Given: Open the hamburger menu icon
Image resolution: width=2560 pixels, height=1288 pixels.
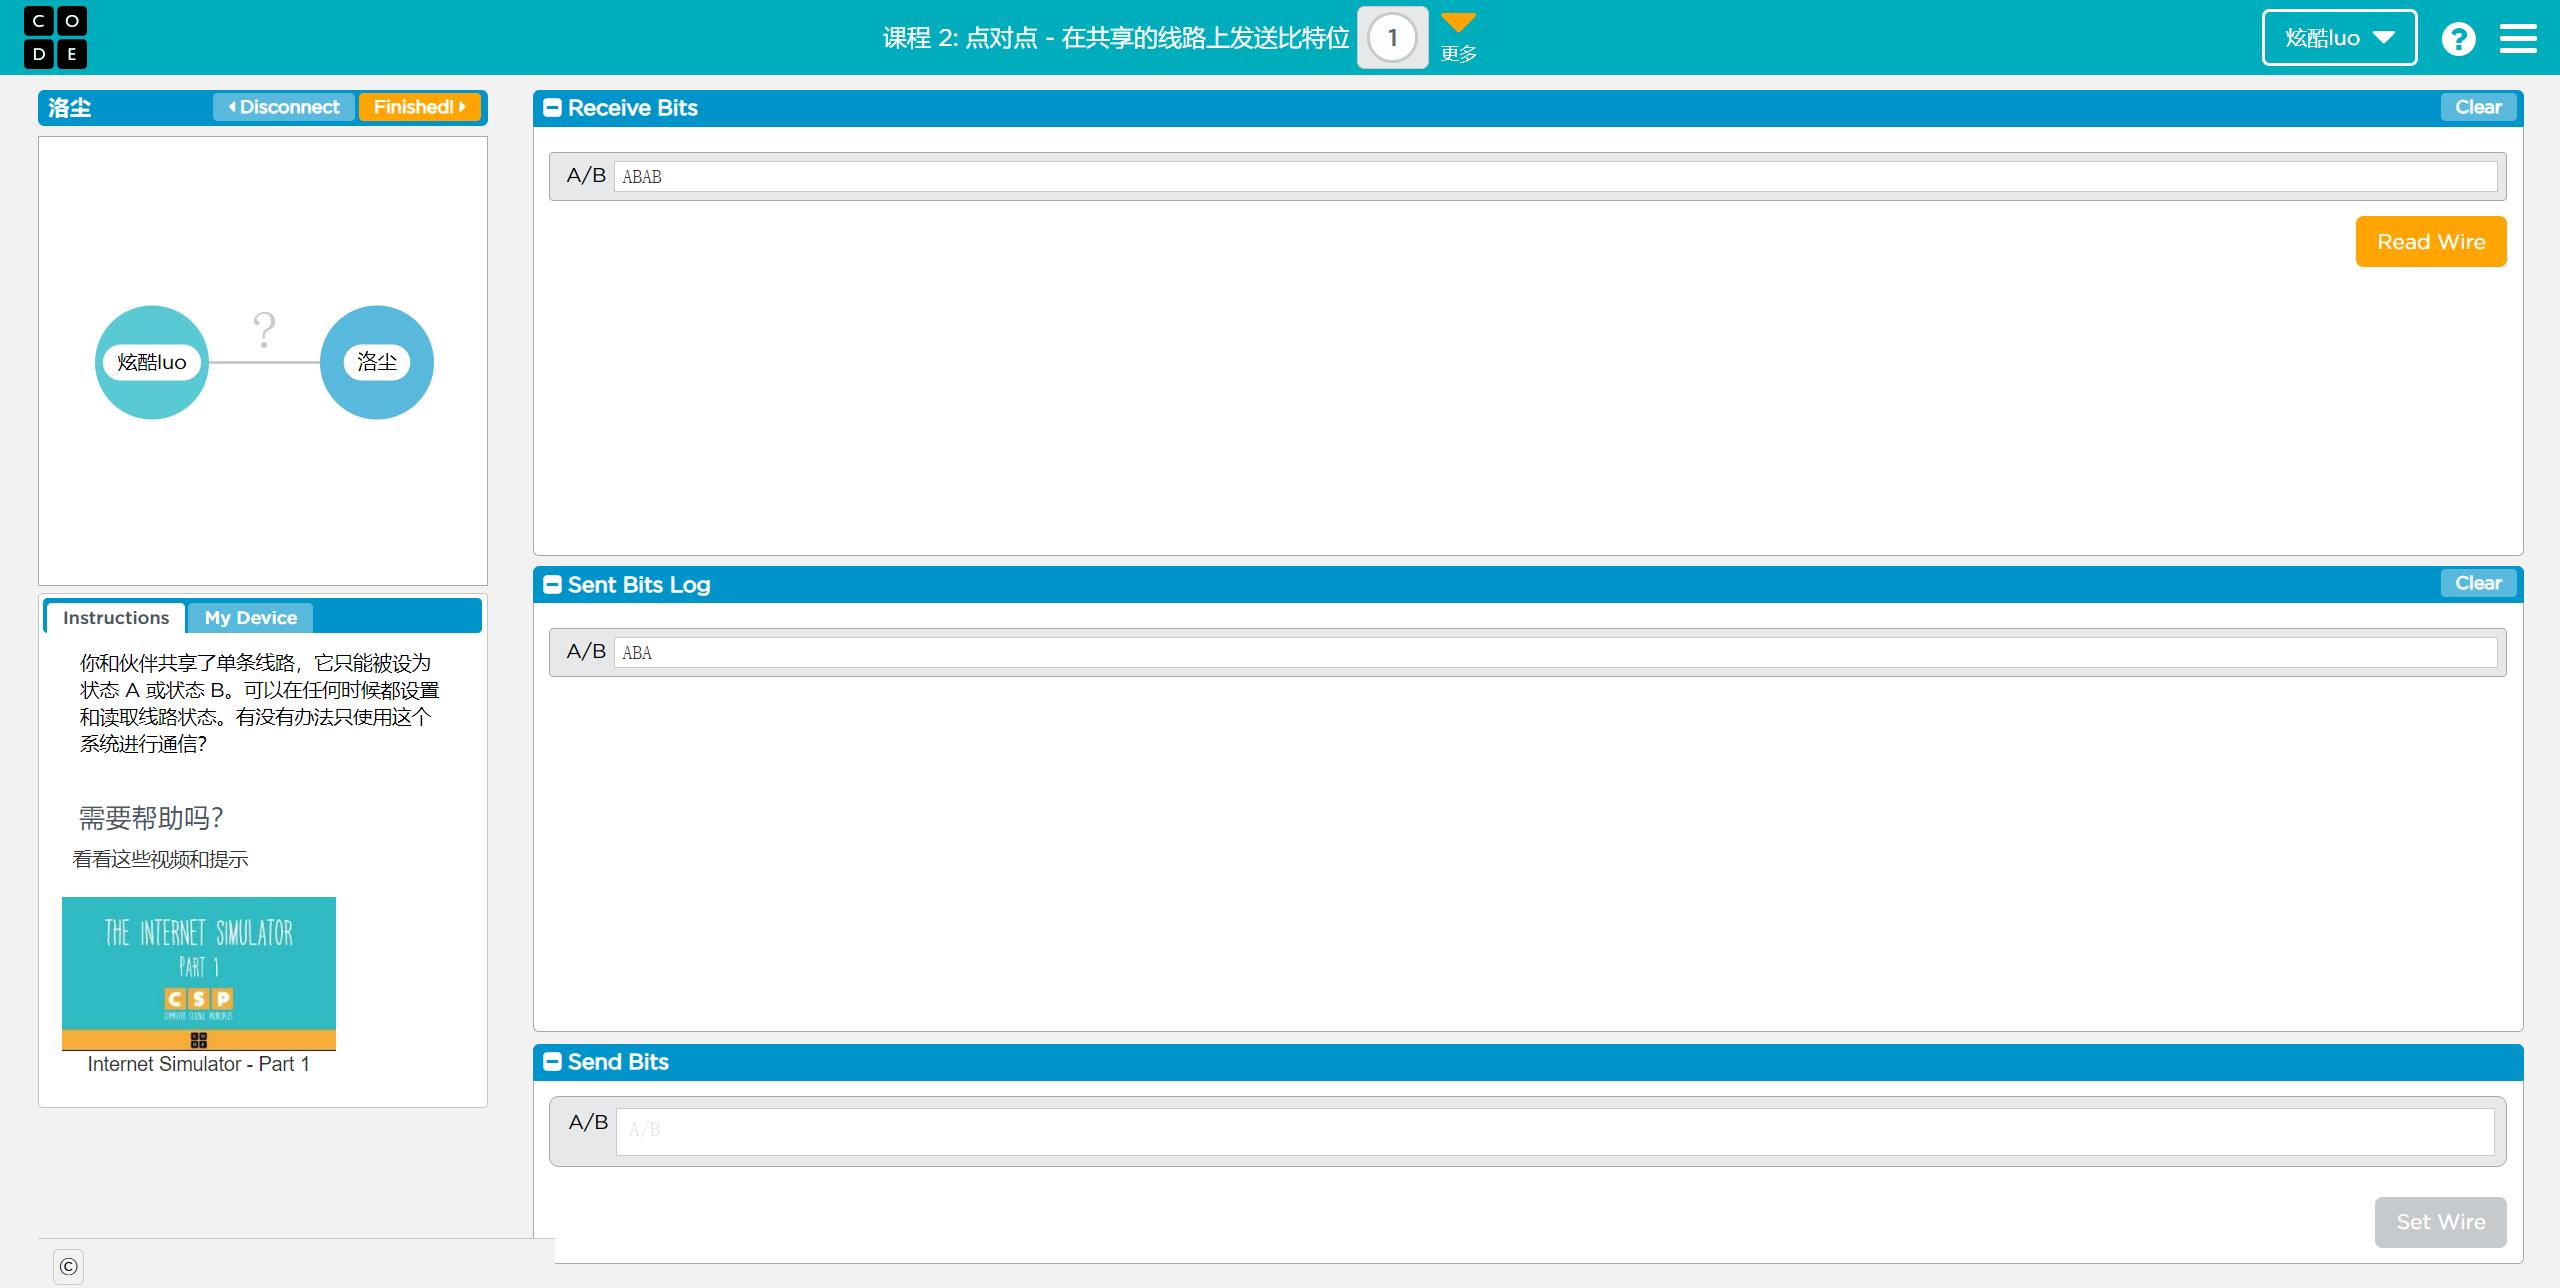Looking at the screenshot, I should pos(2518,38).
